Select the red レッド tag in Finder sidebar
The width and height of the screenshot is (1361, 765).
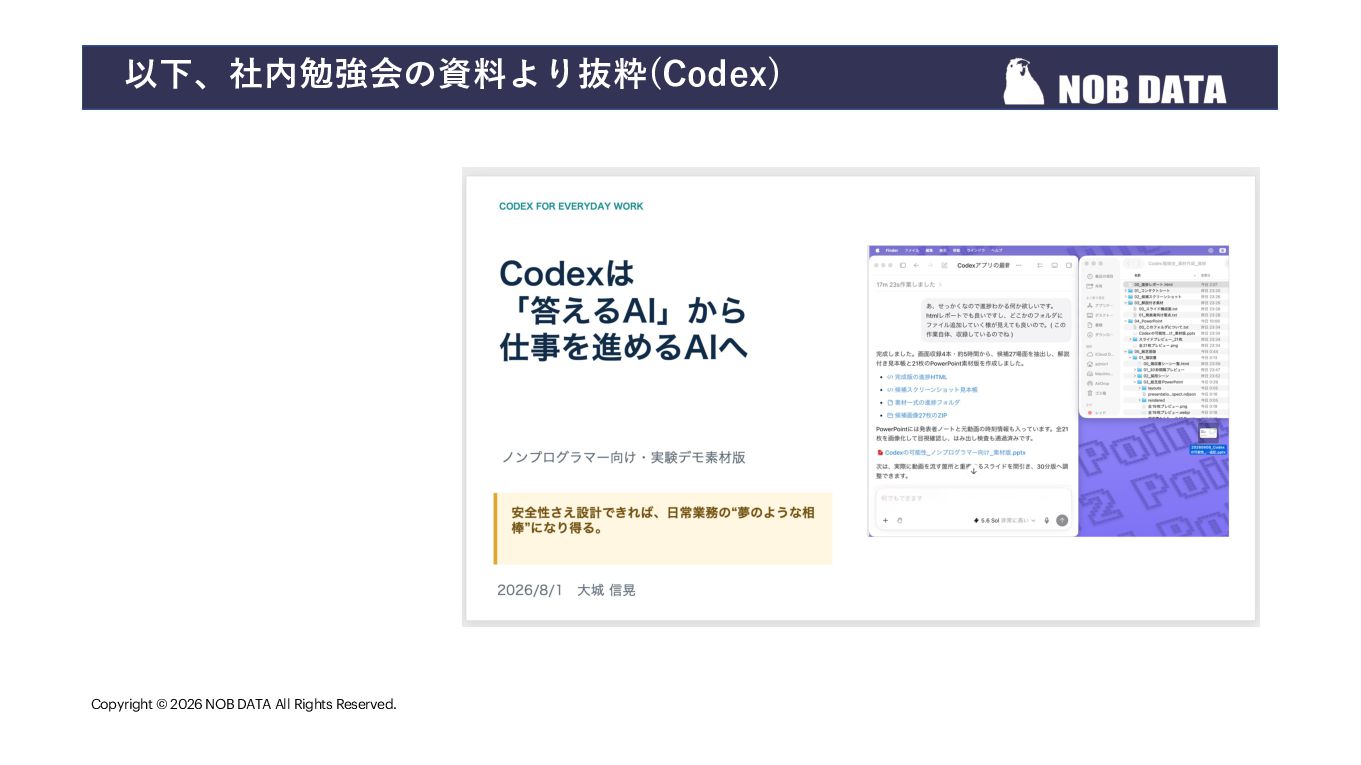click(1097, 412)
